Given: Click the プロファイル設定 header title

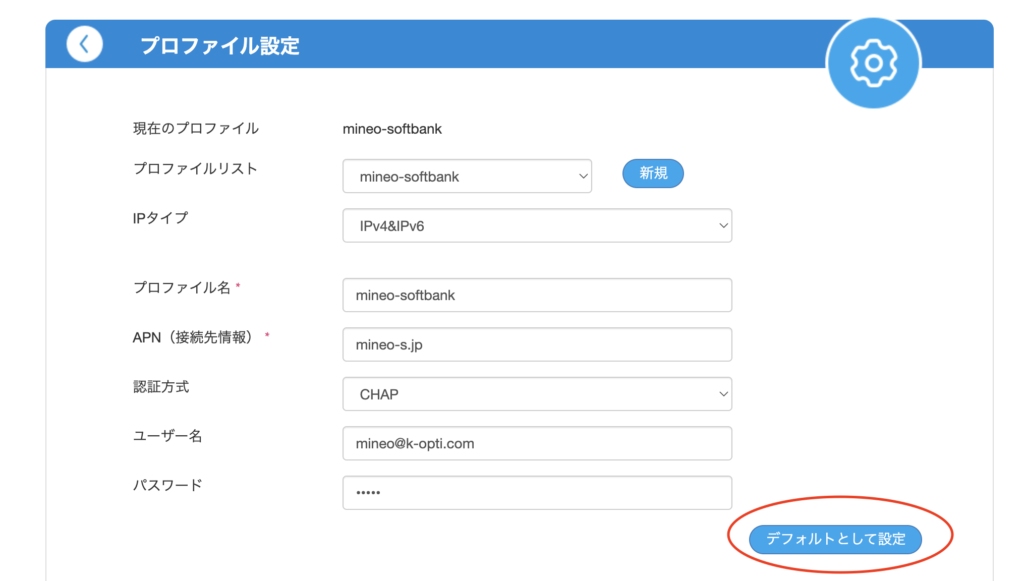Looking at the screenshot, I should (x=220, y=46).
